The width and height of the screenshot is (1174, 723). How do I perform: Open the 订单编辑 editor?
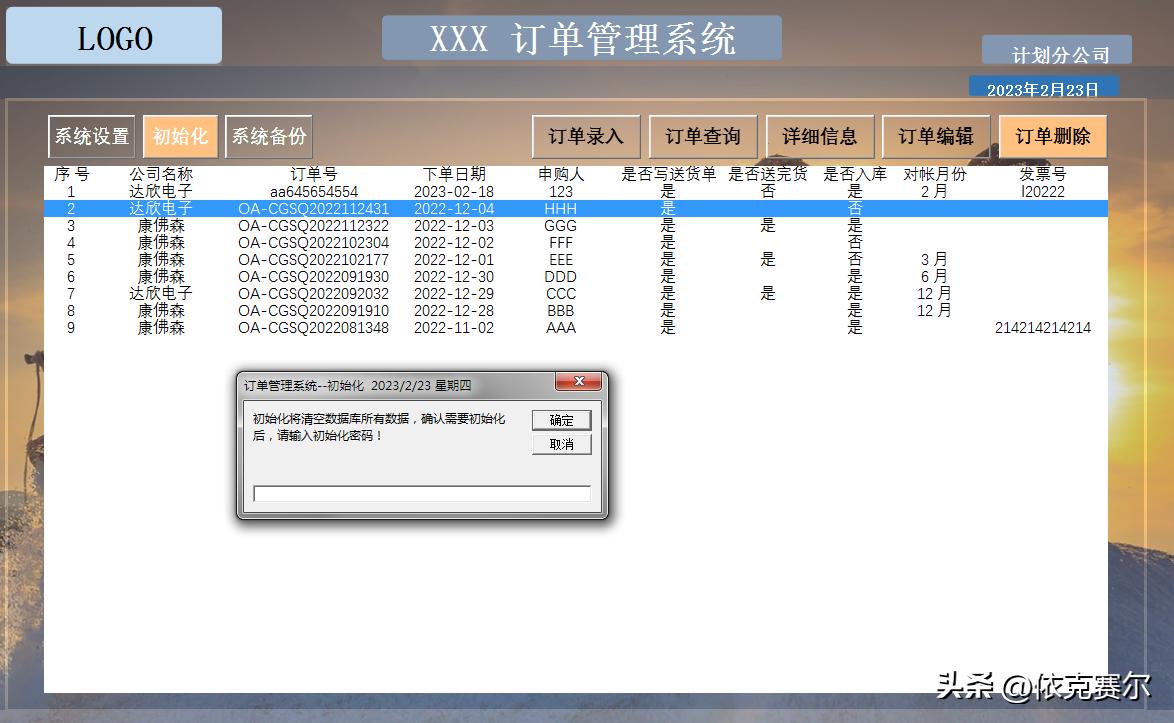coord(936,136)
